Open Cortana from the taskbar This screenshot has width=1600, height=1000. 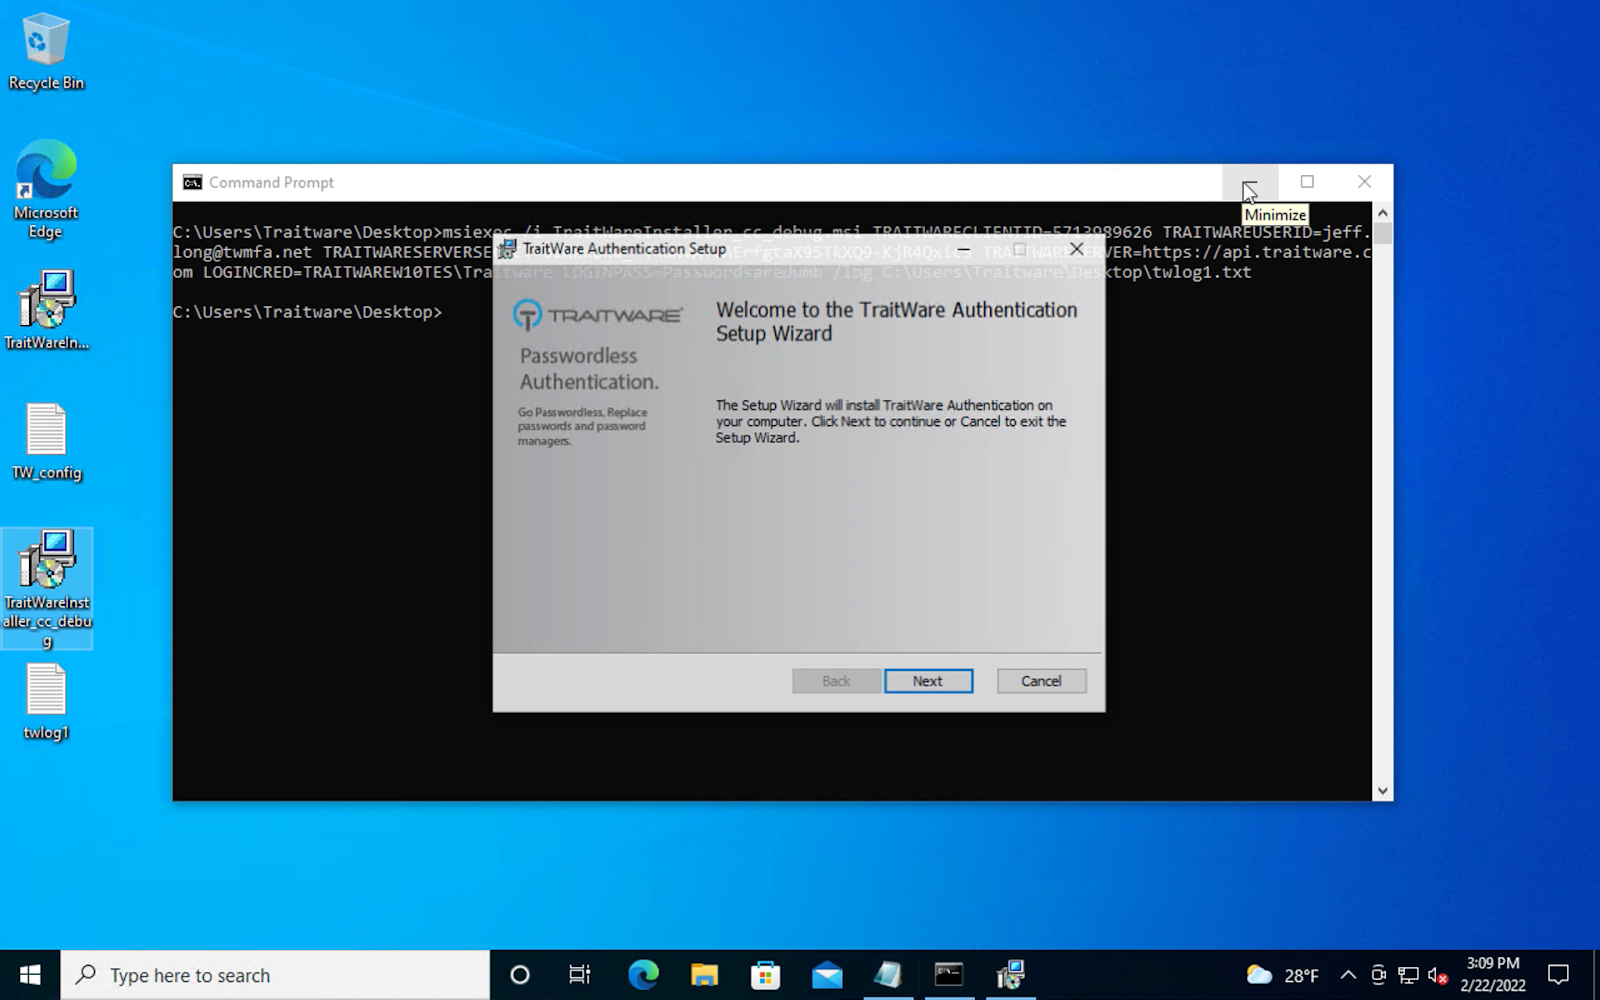tap(519, 975)
